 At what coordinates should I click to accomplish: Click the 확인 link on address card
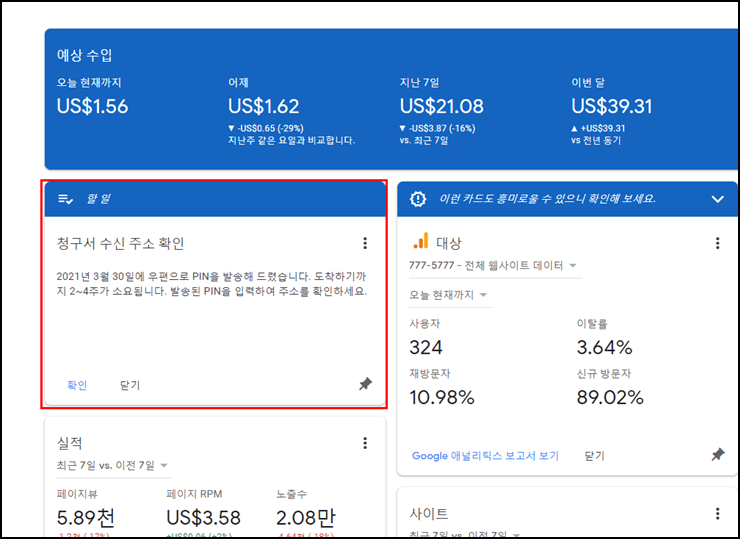coord(77,385)
